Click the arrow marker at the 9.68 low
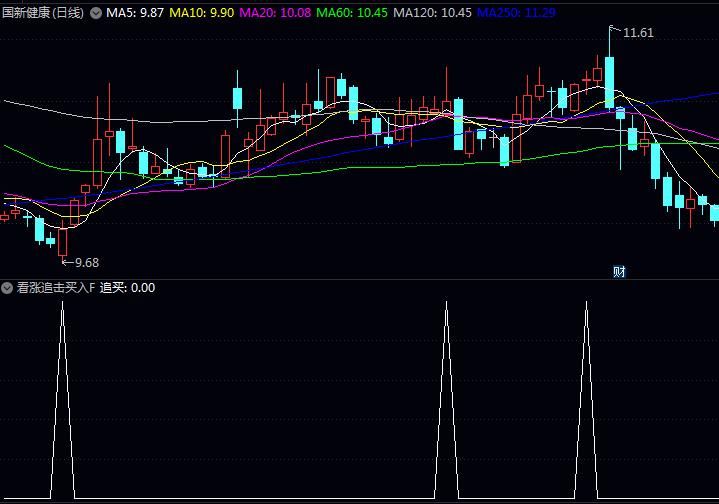 tap(67, 262)
